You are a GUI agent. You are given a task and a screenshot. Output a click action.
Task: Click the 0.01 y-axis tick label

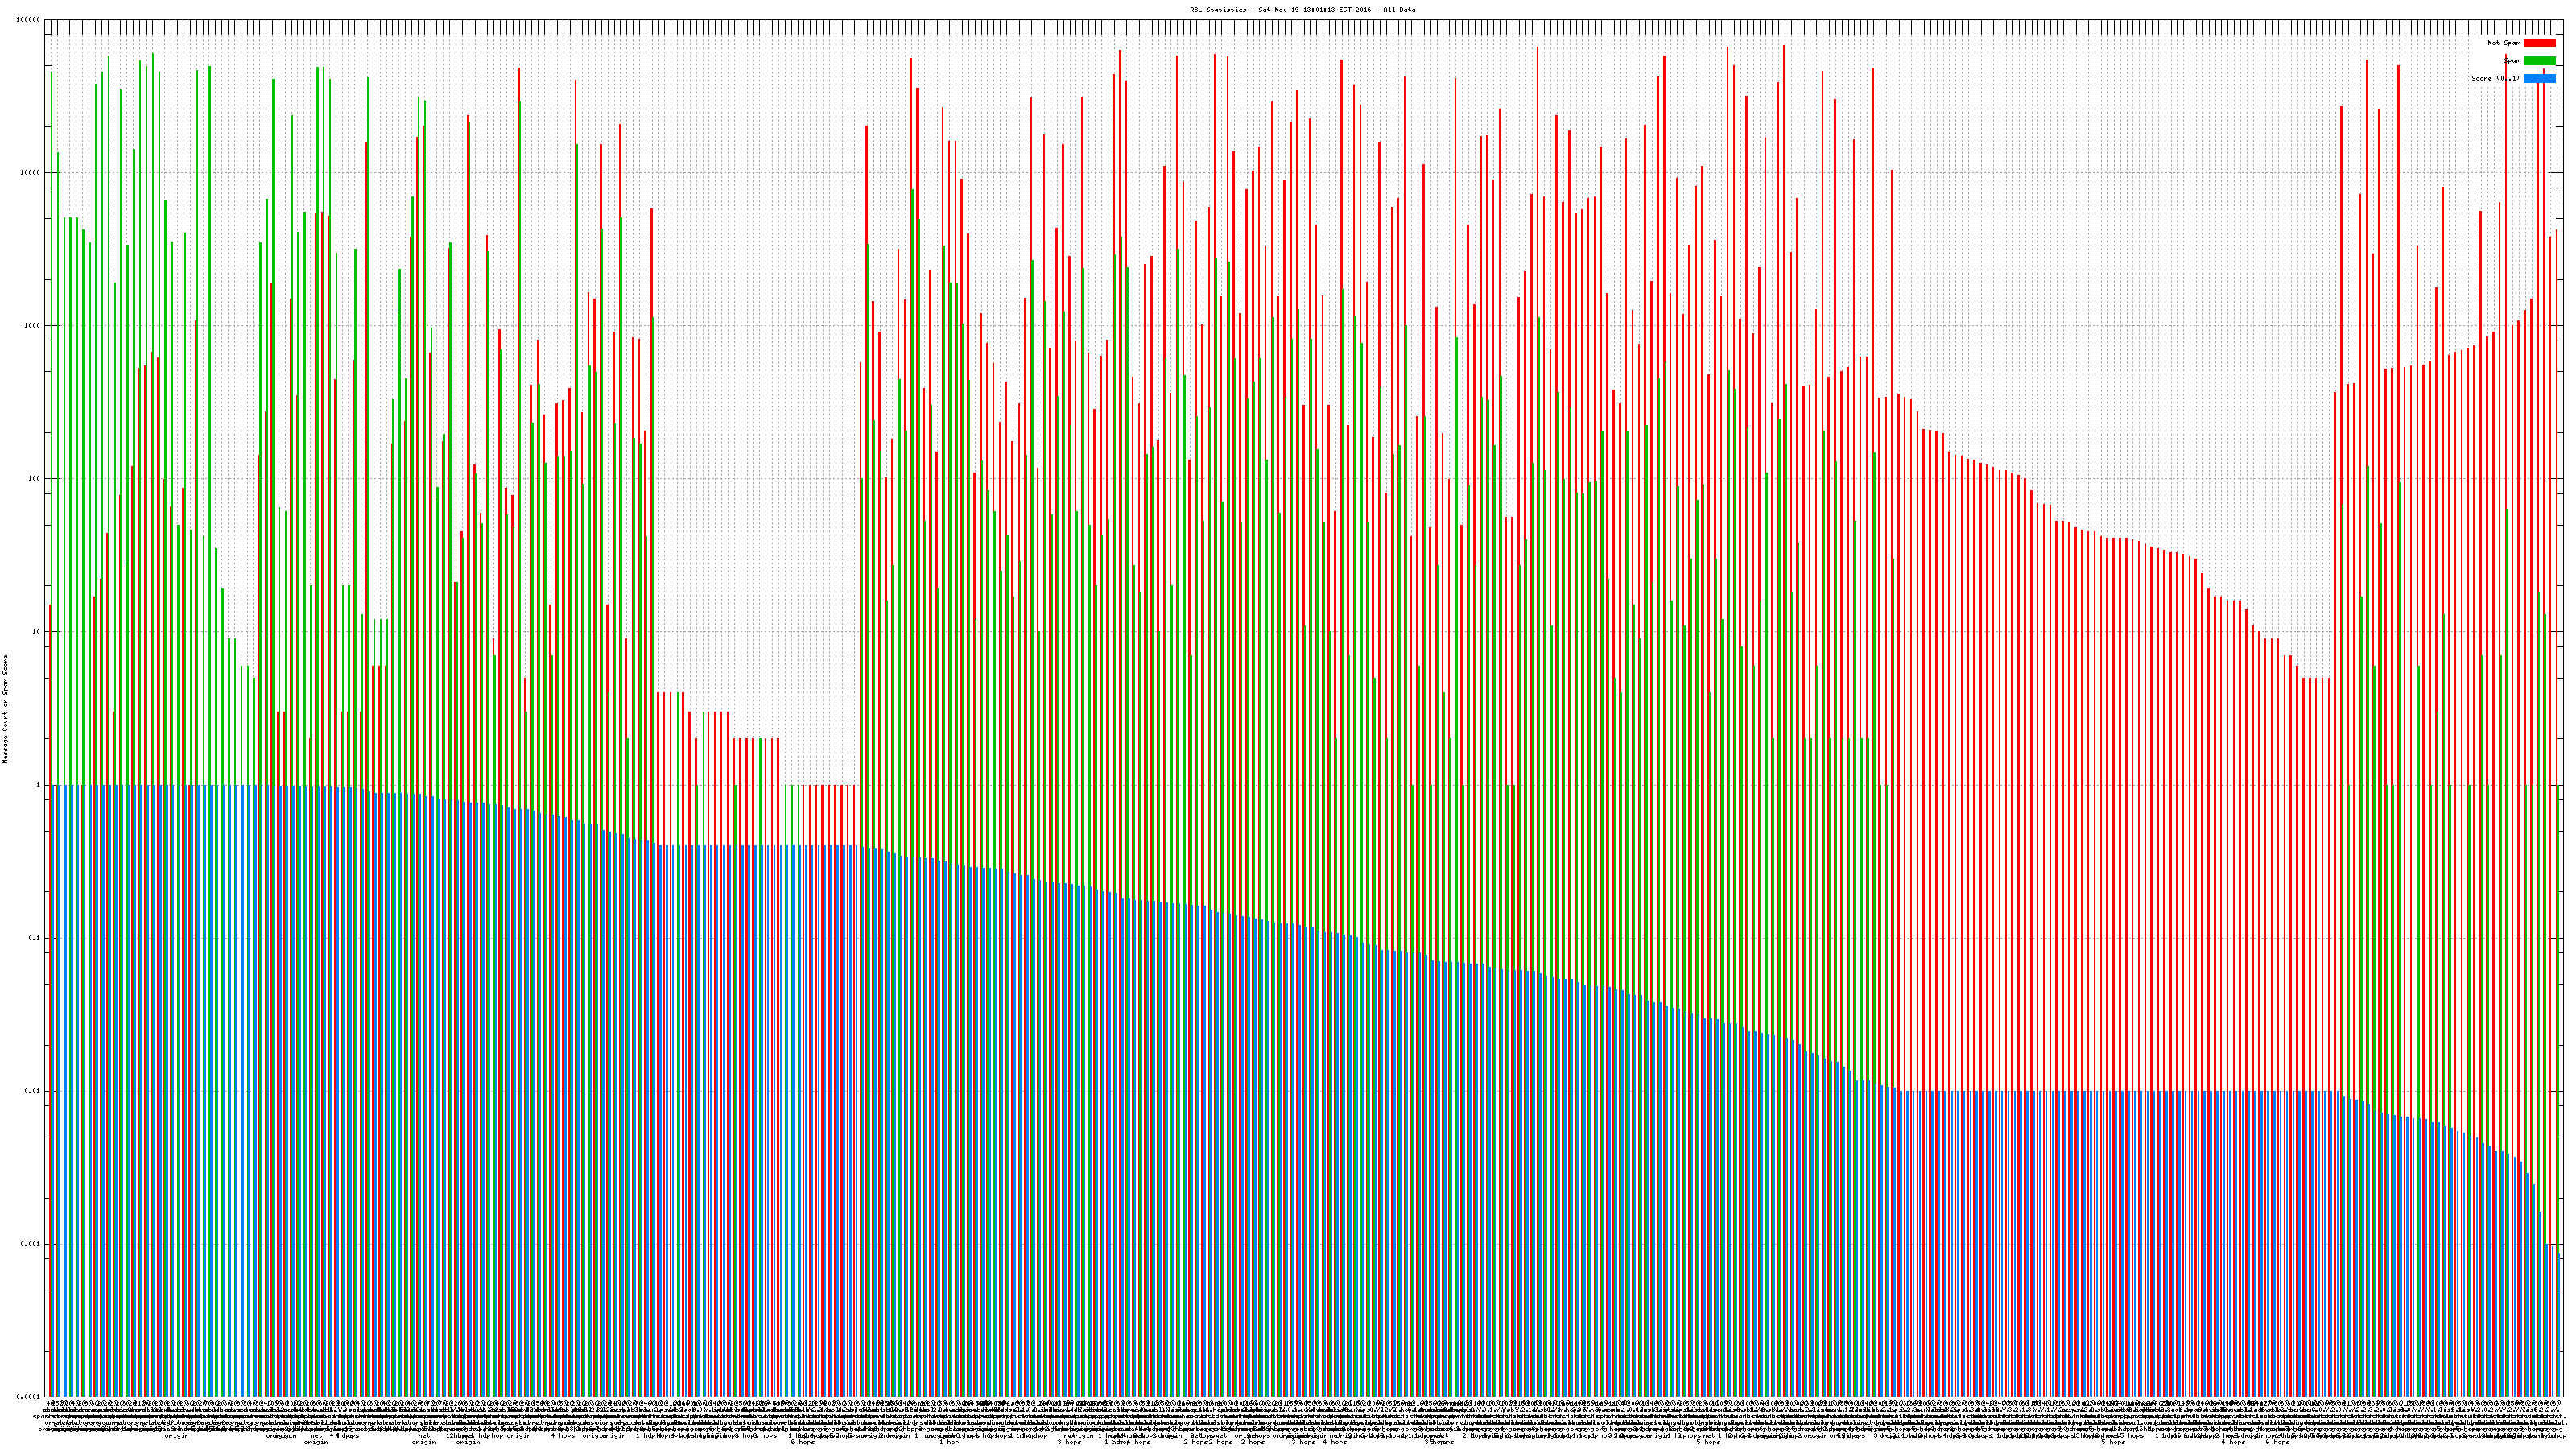[x=33, y=1091]
